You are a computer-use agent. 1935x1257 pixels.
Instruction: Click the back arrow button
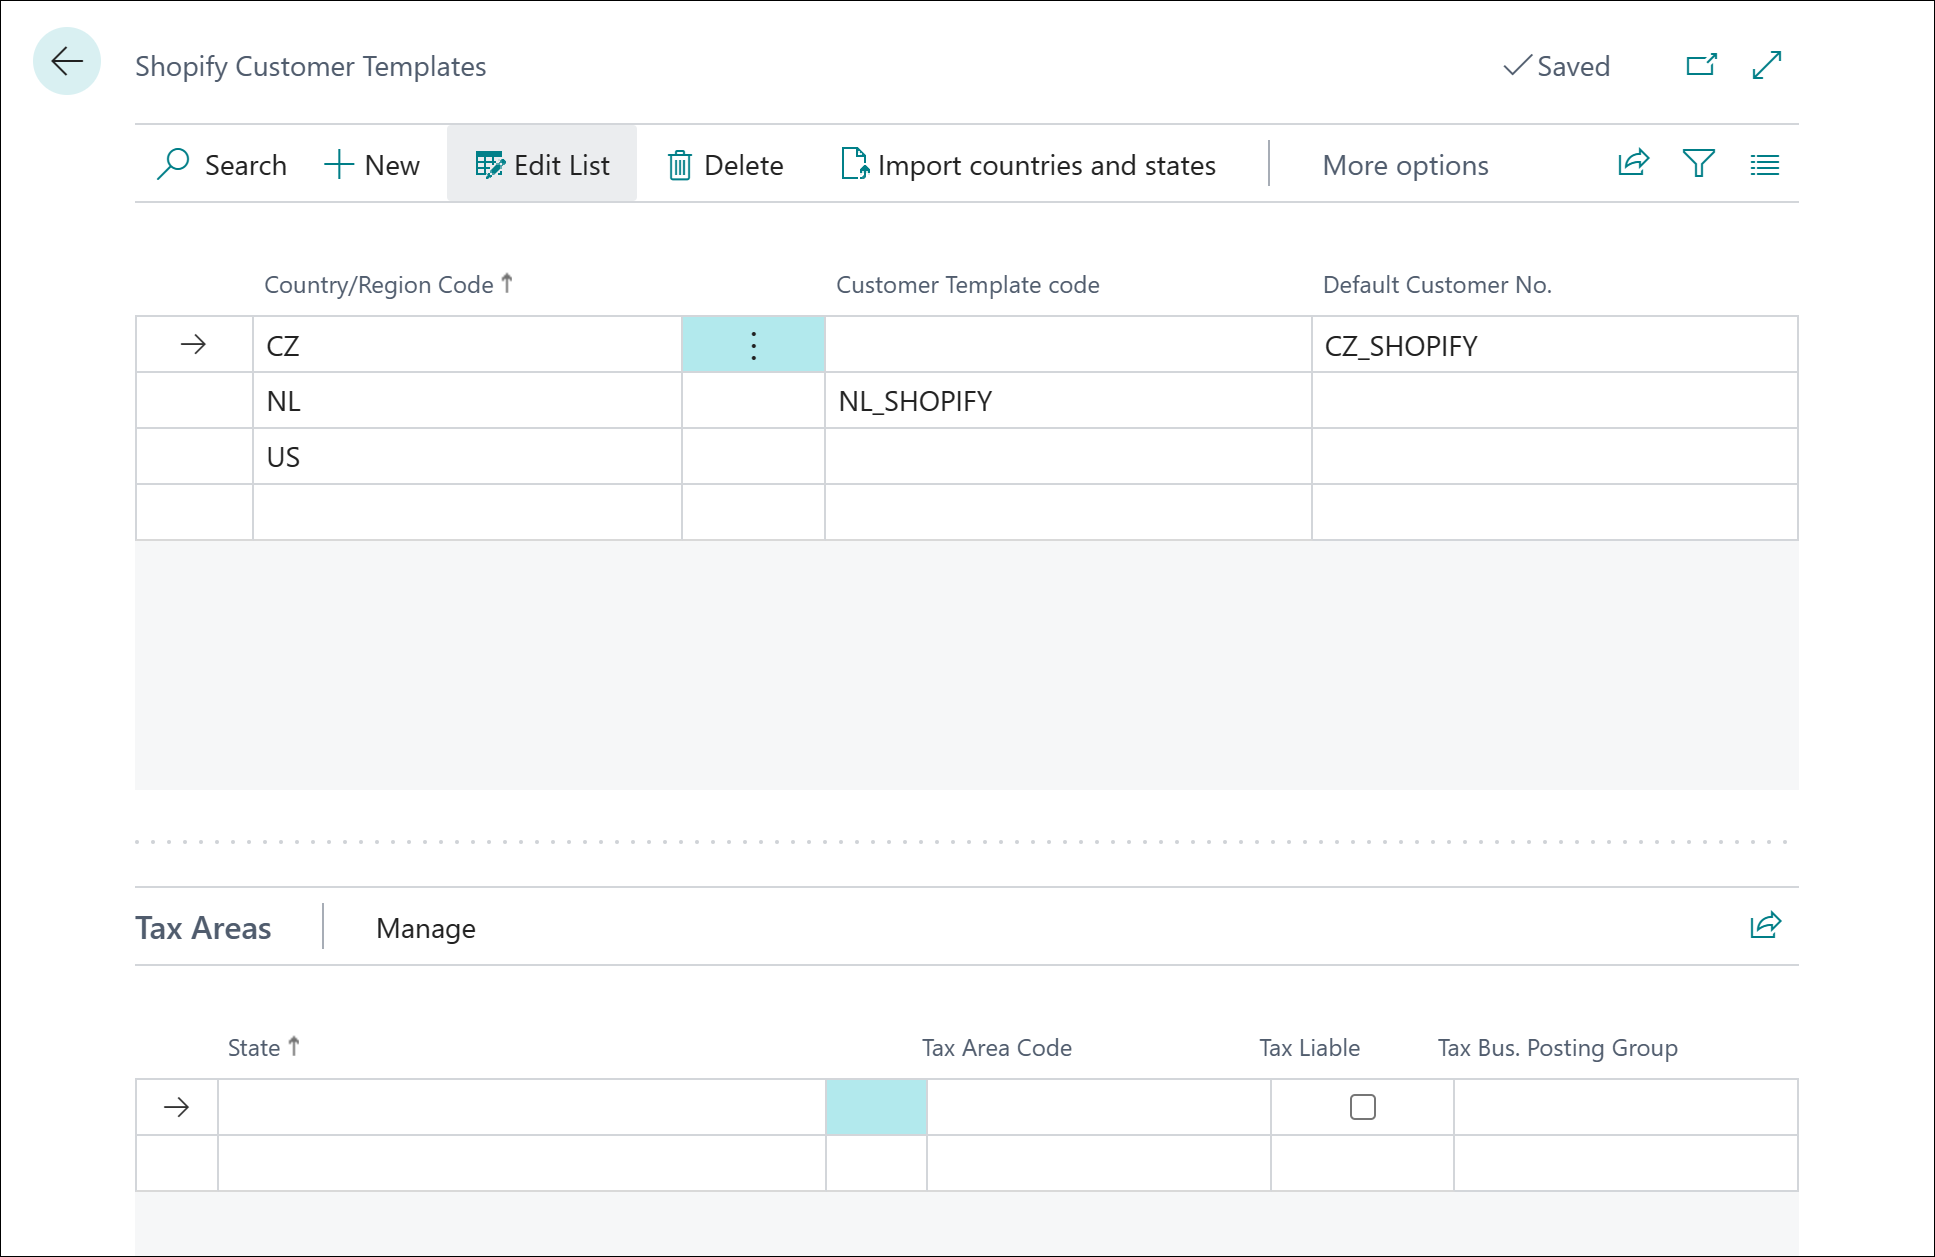coord(67,62)
